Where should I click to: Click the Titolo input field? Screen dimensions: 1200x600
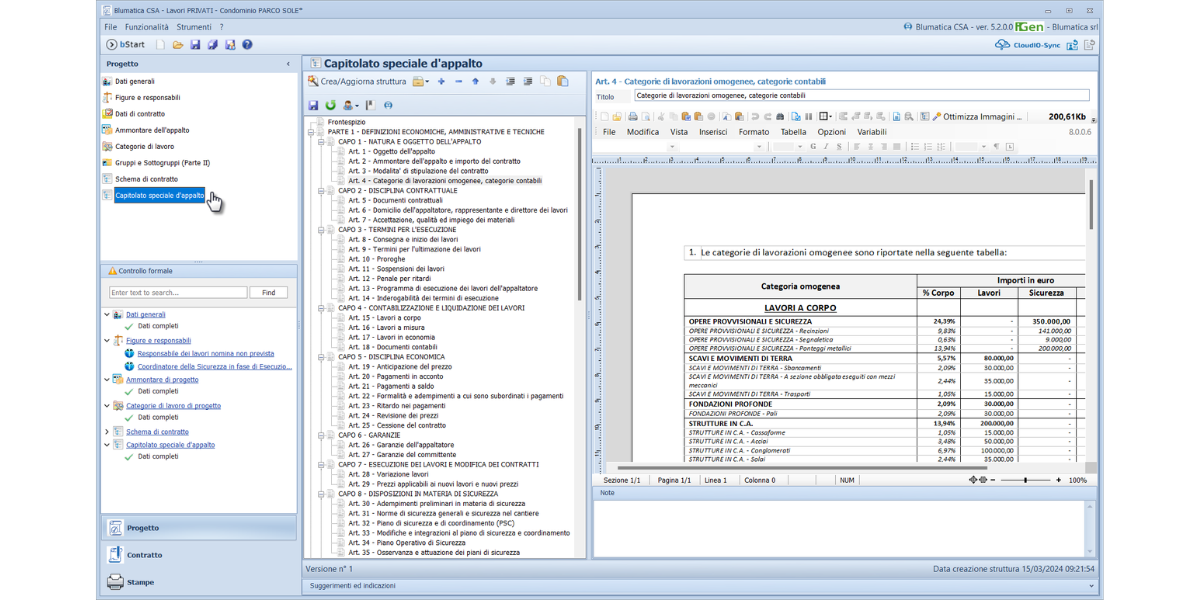(x=860, y=96)
